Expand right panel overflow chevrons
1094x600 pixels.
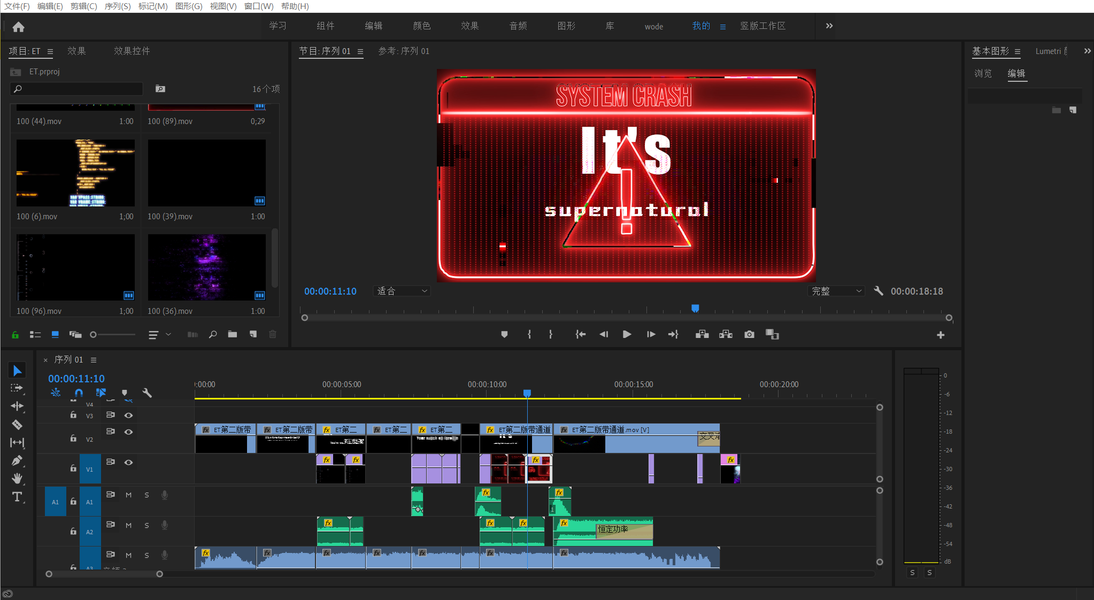pyautogui.click(x=1087, y=51)
